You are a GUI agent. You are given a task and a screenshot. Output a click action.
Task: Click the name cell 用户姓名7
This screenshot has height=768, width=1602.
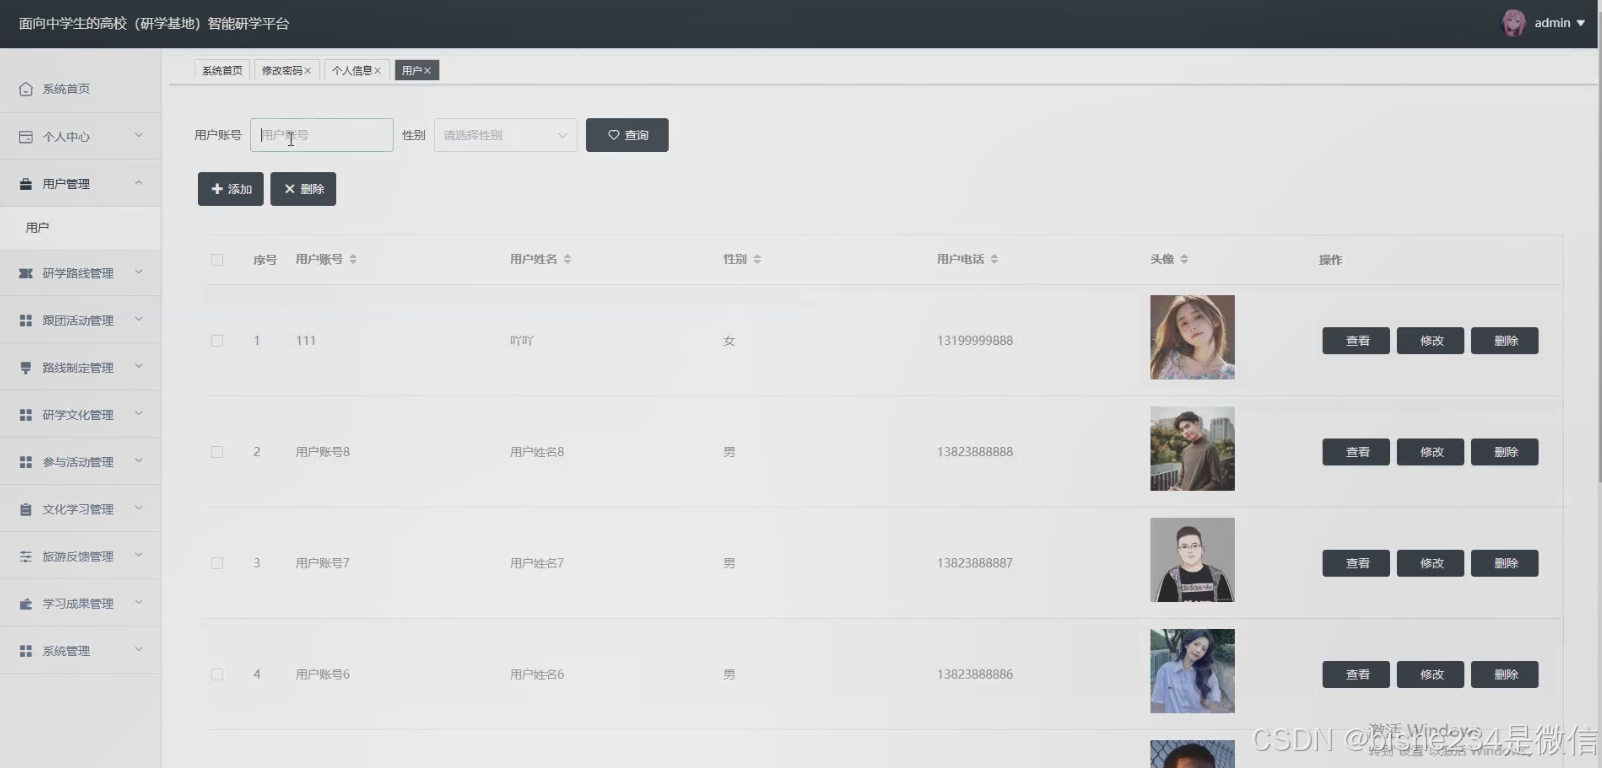coord(537,563)
